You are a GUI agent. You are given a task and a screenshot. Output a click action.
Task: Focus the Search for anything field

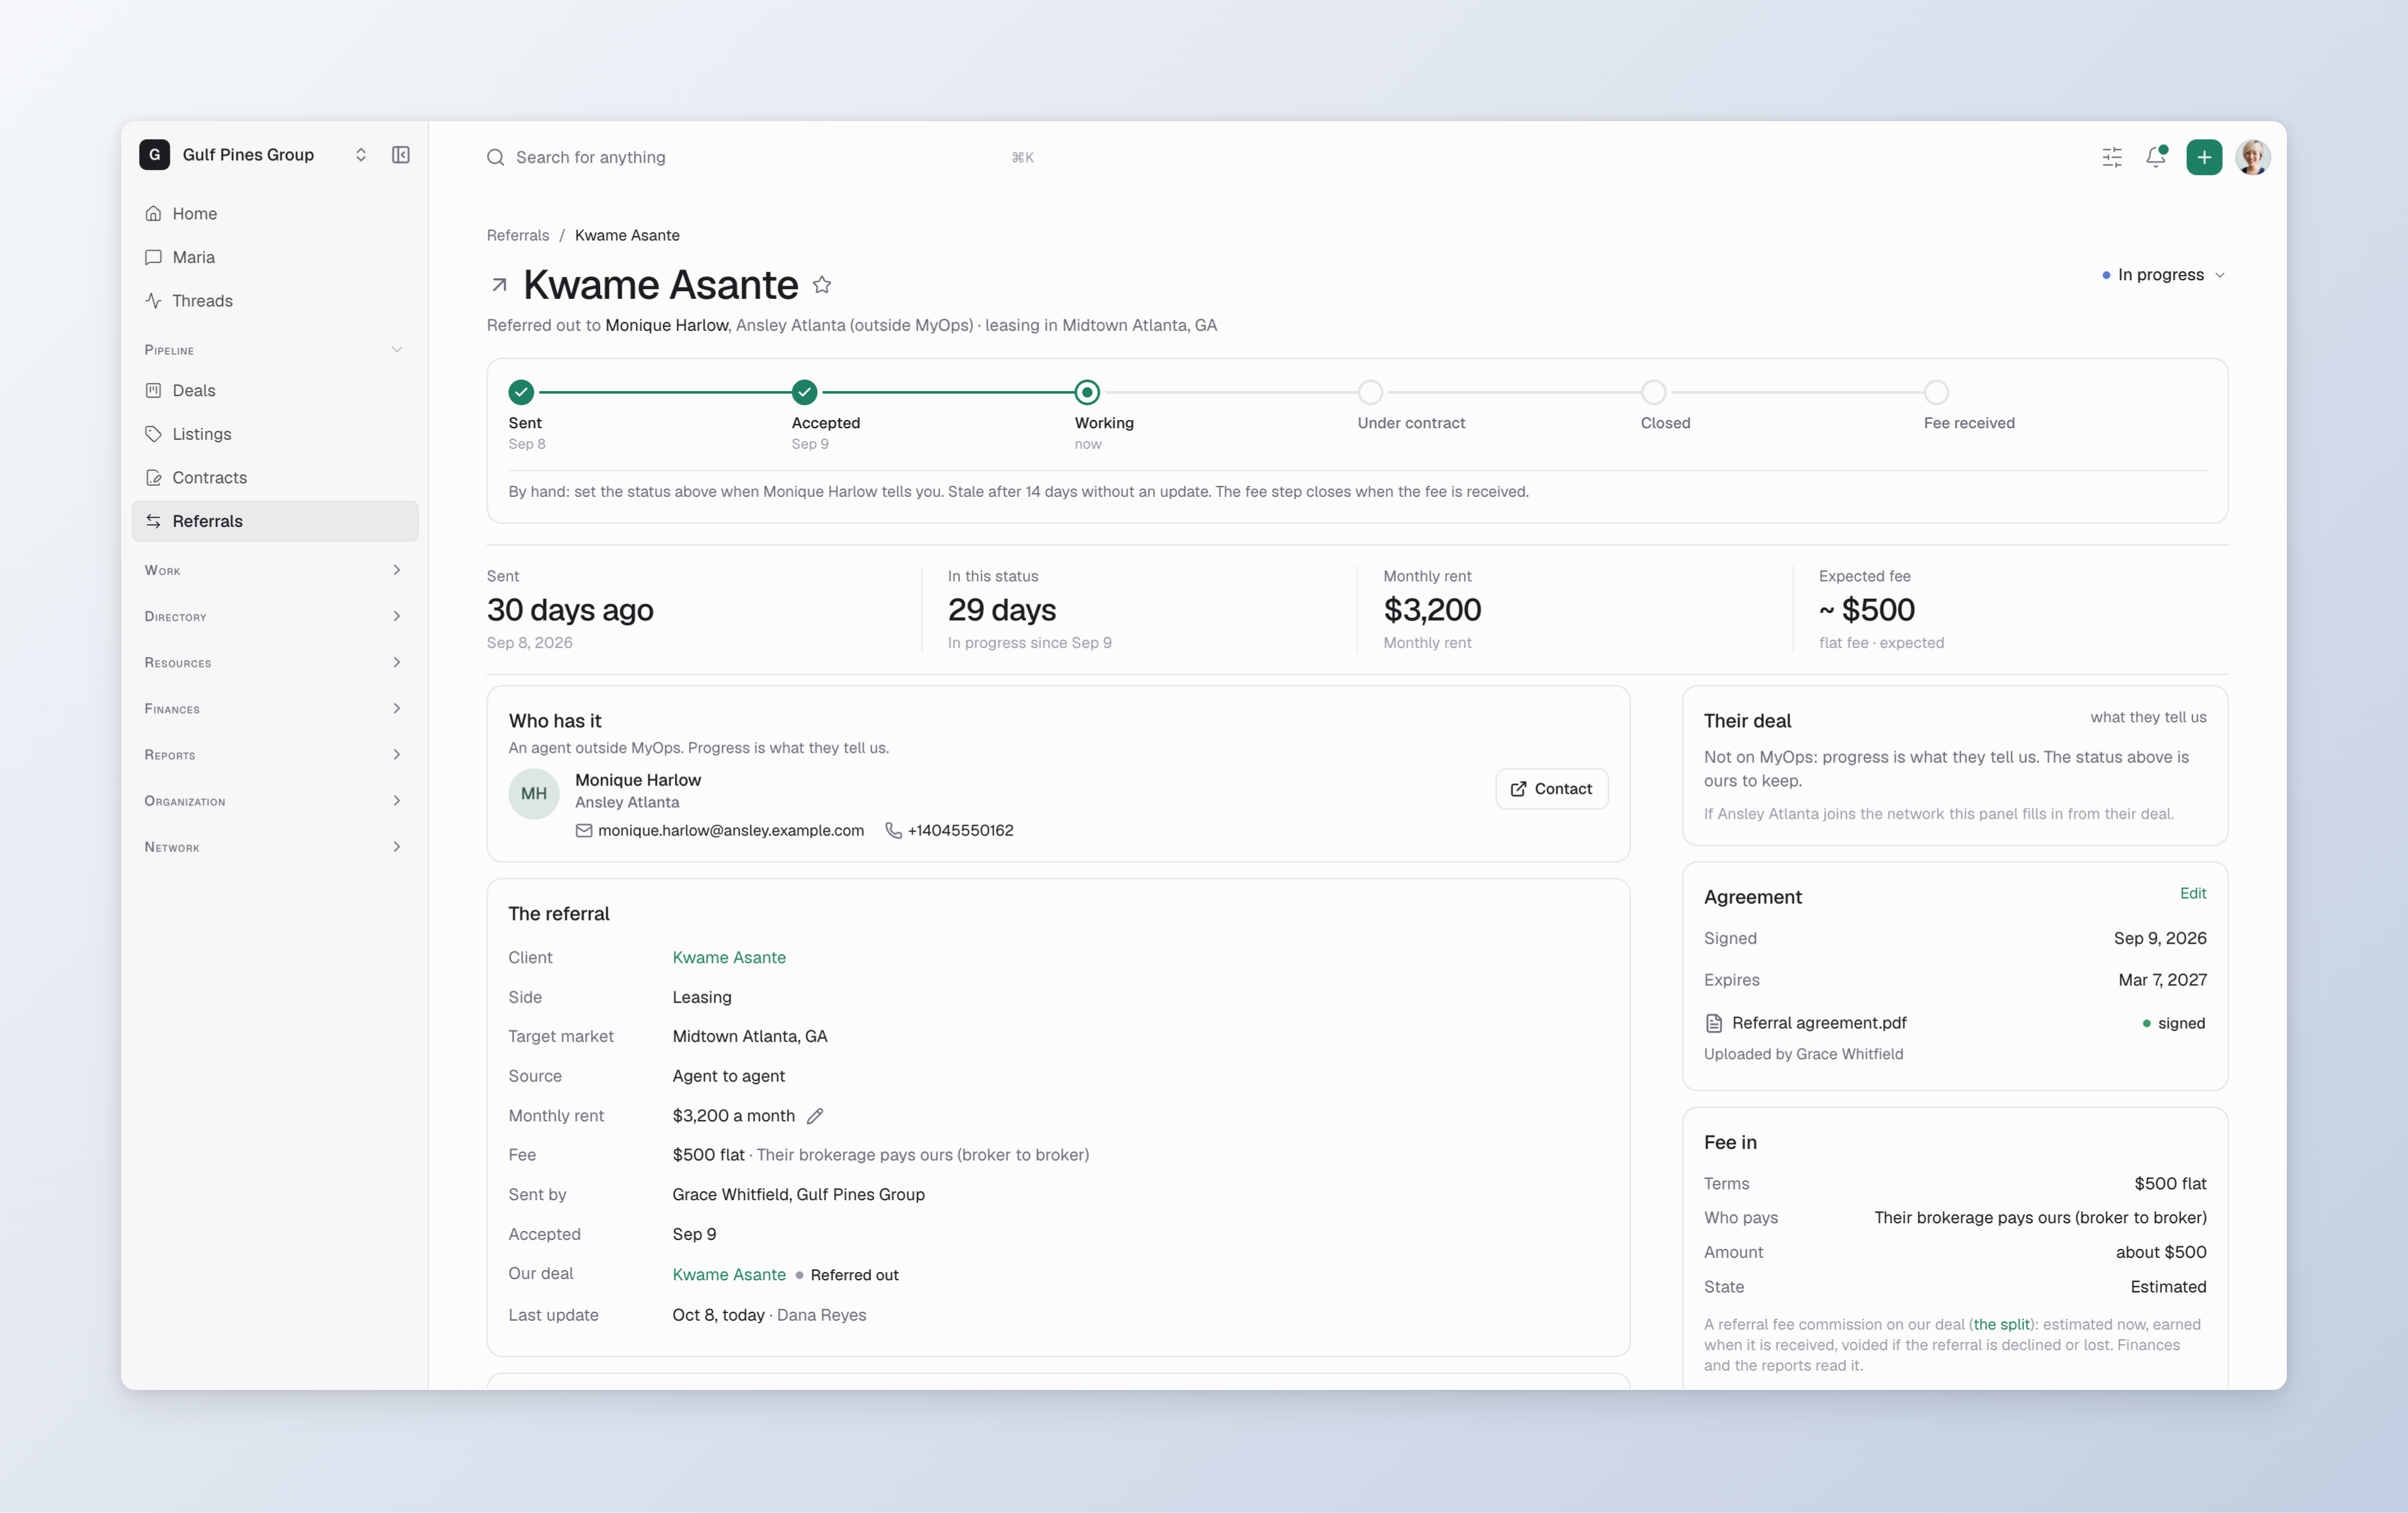coord(761,158)
